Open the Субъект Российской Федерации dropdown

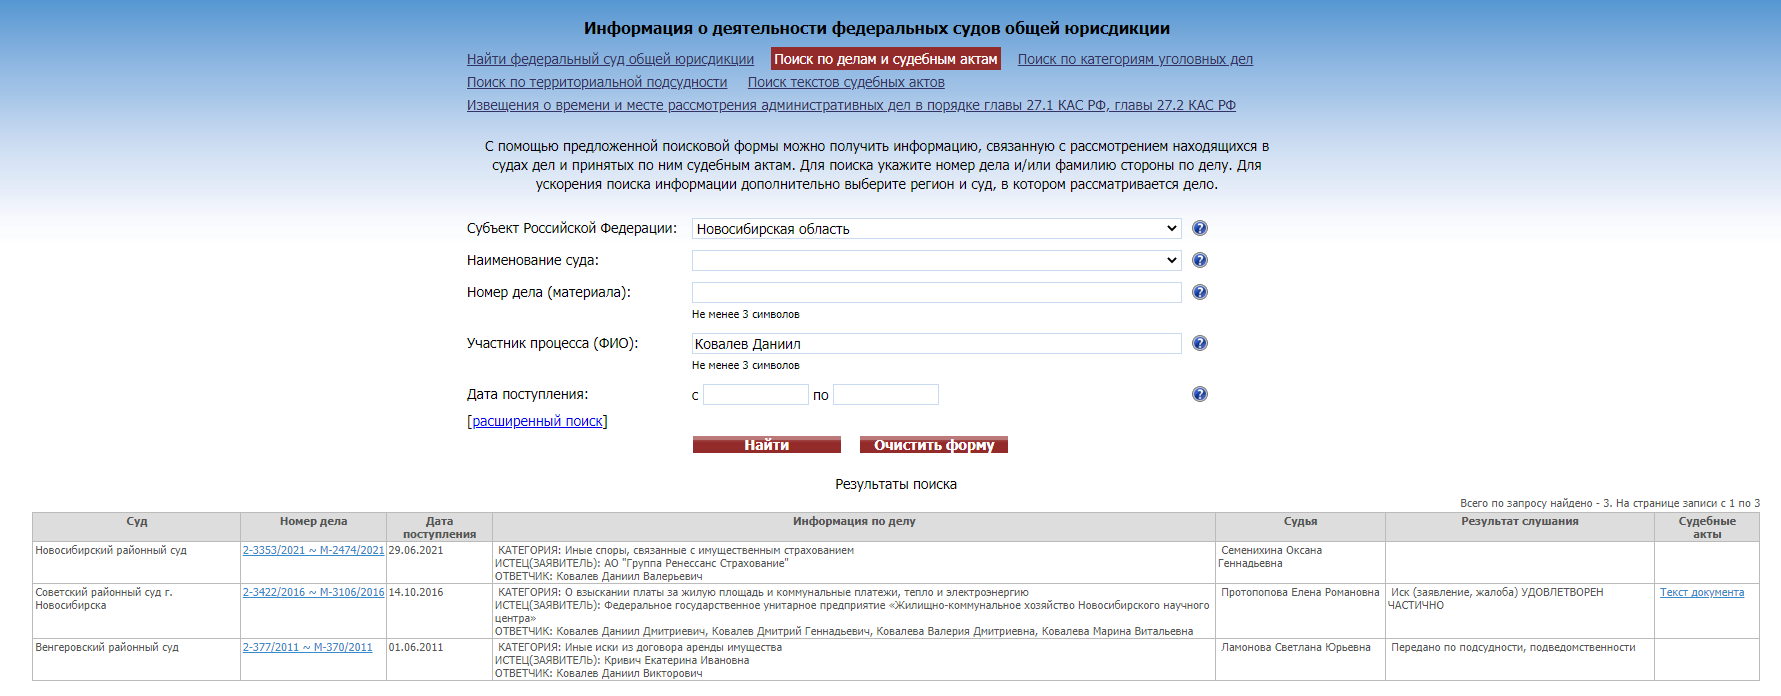click(936, 229)
